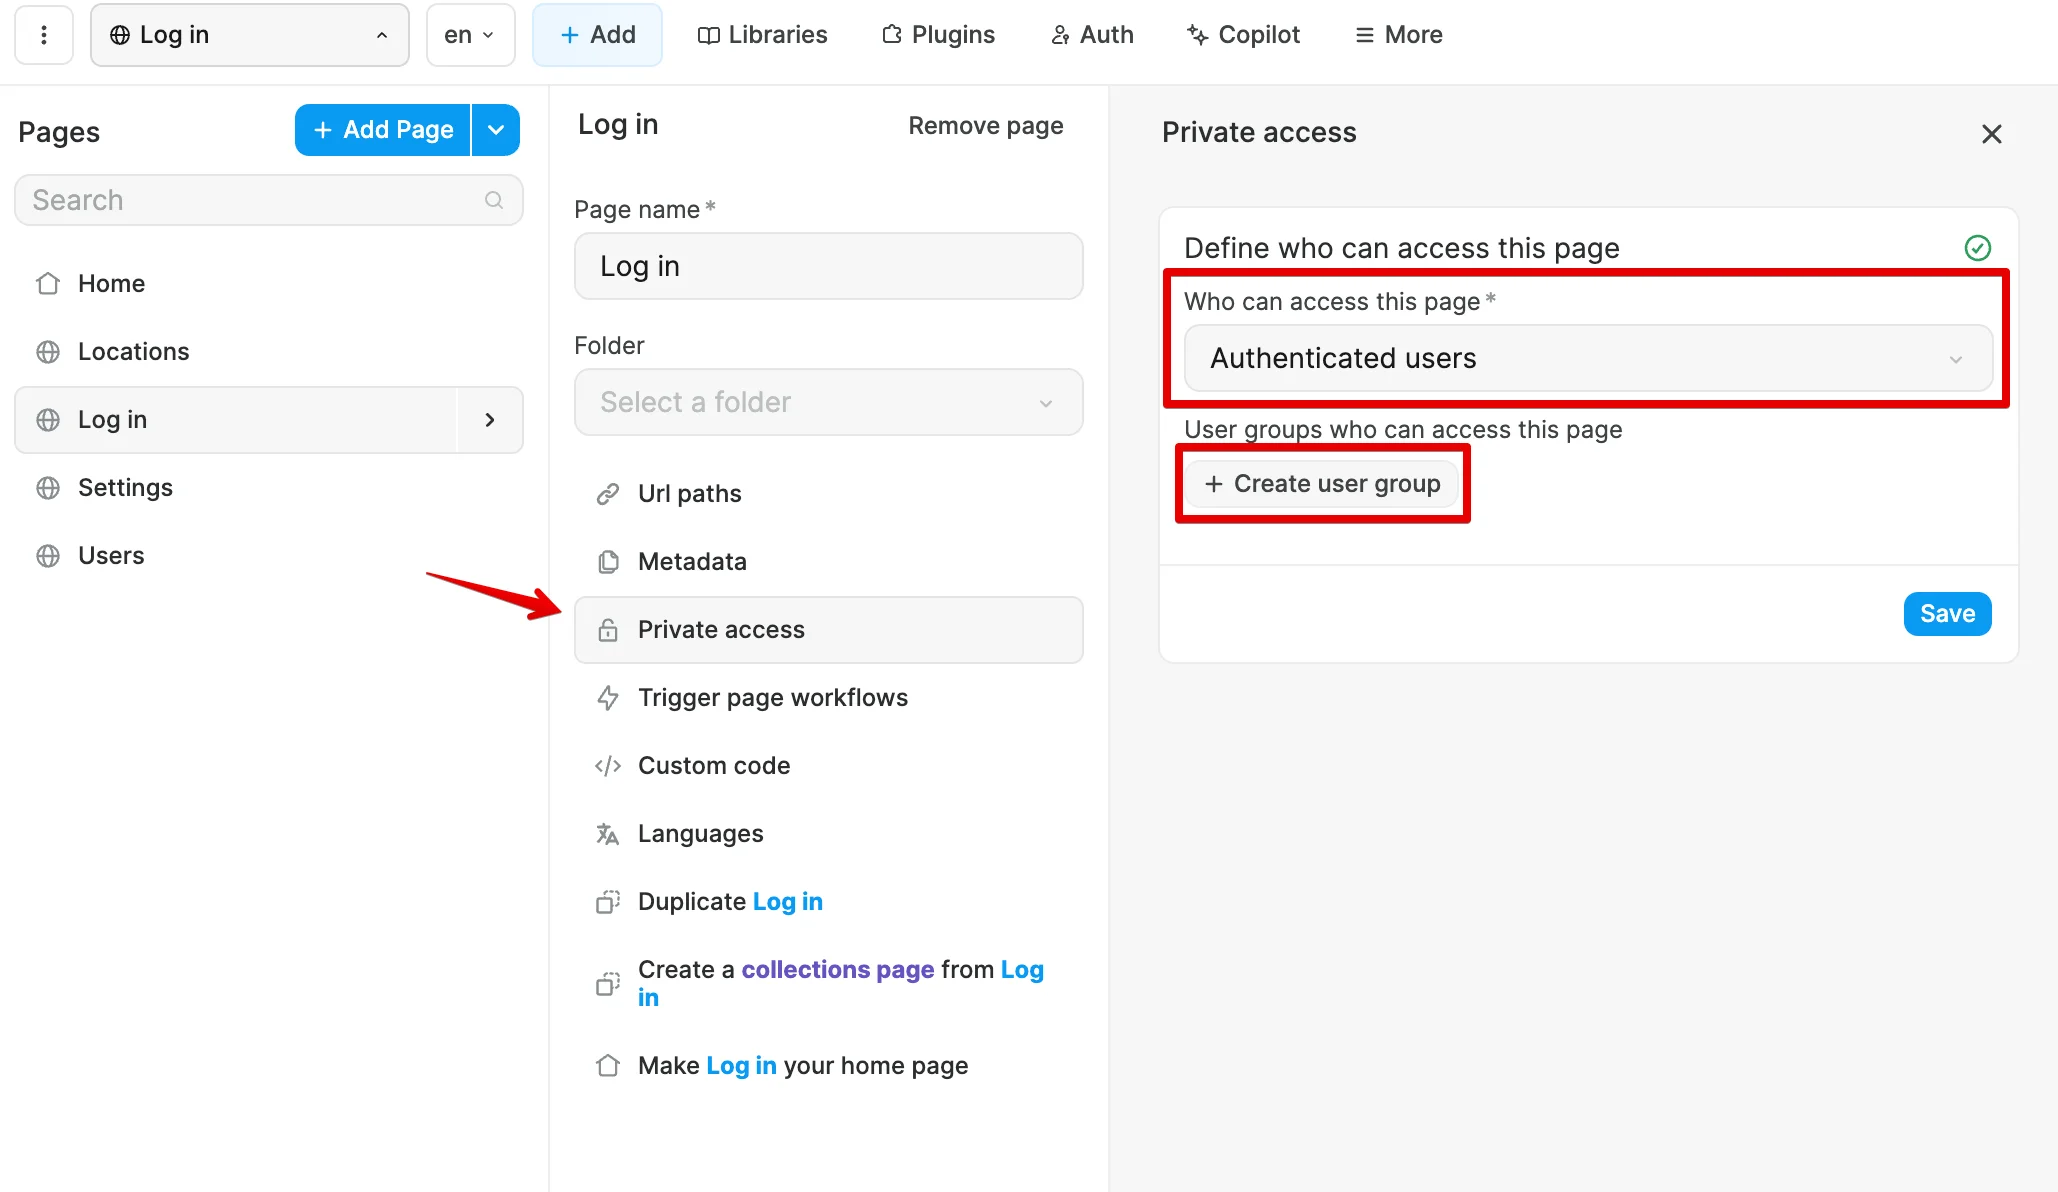Click the collections page hyperlink
2058x1192 pixels.
[837, 969]
